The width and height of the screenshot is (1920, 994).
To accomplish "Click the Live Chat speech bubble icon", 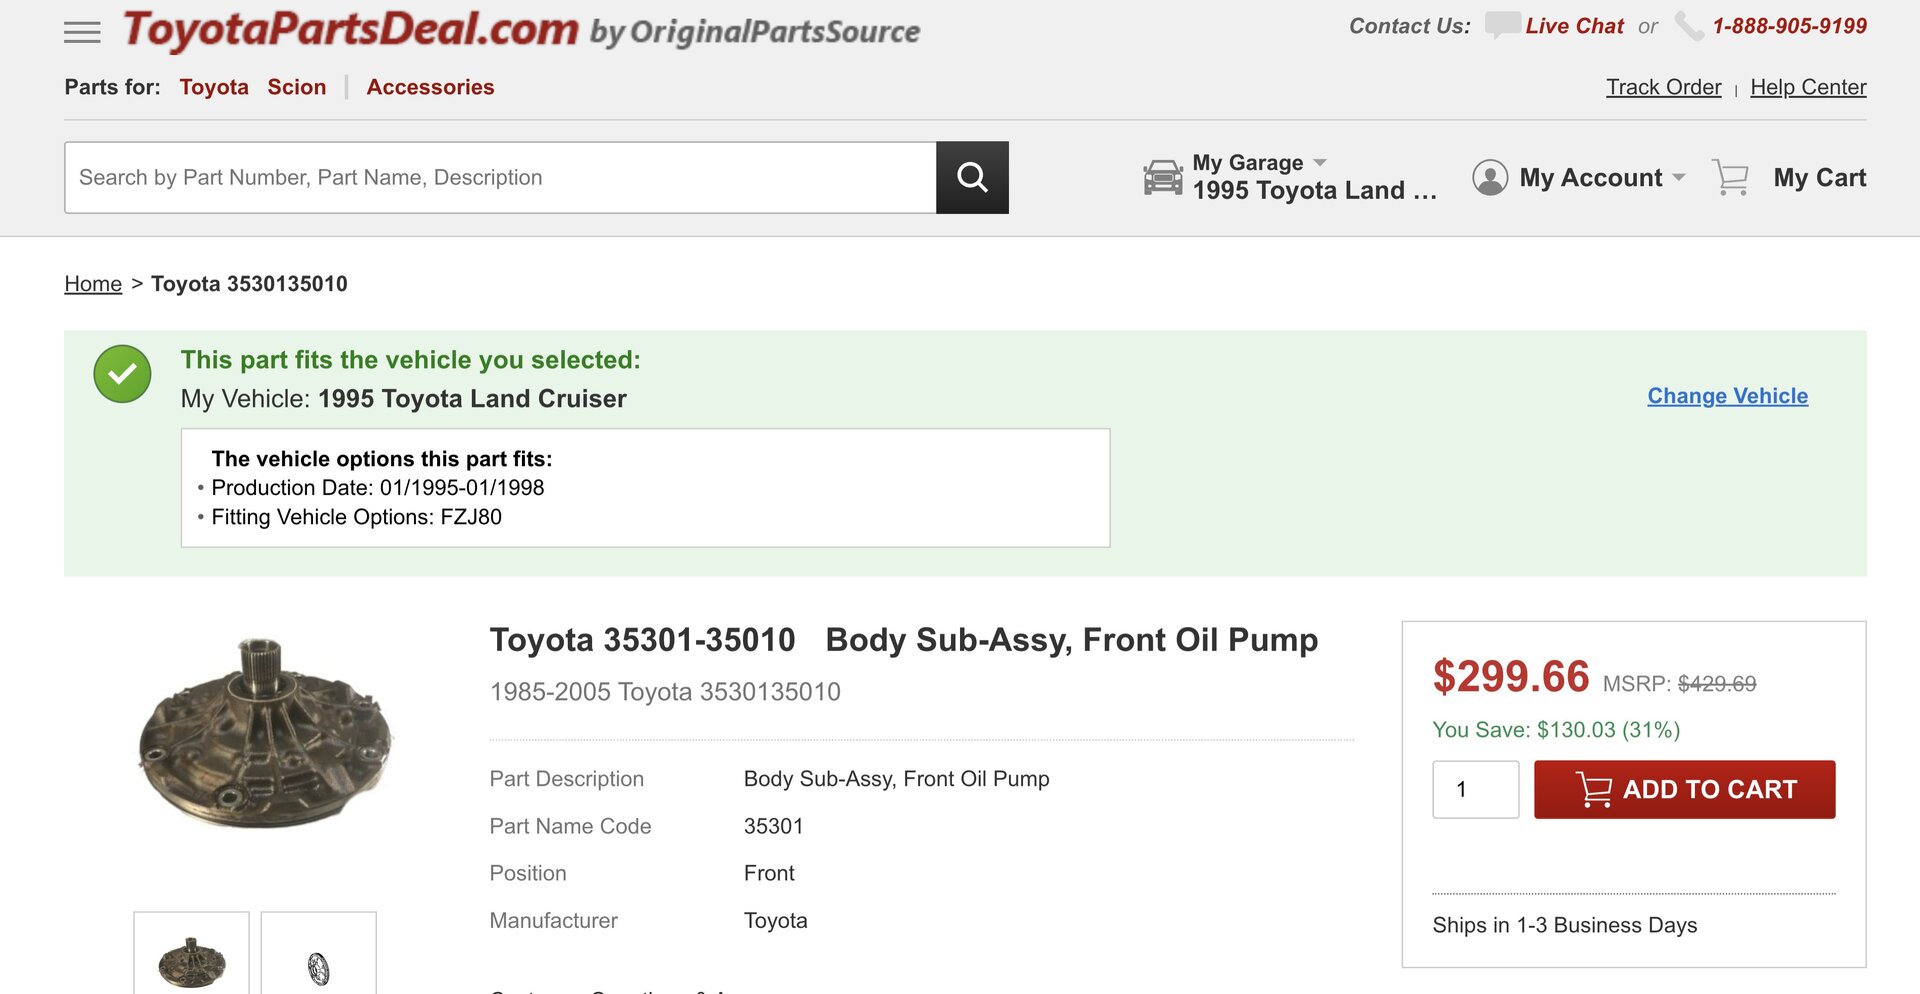I will [1502, 25].
